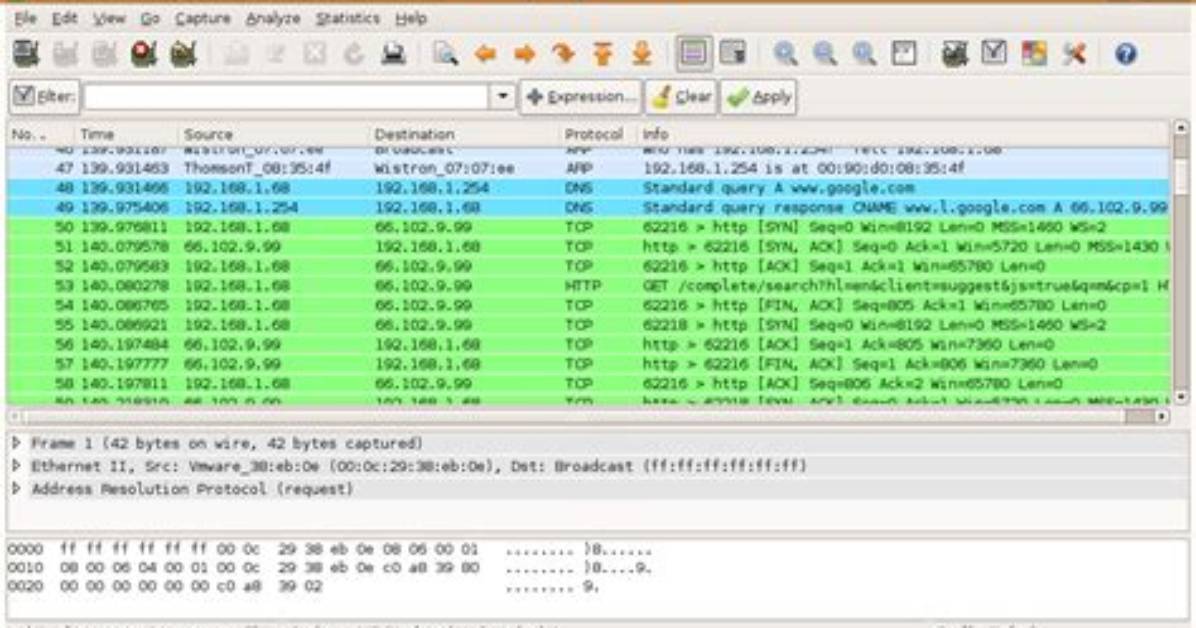Click the grayed capture options icon
Image resolution: width=1196 pixels, height=628 pixels.
pyautogui.click(x=66, y=53)
